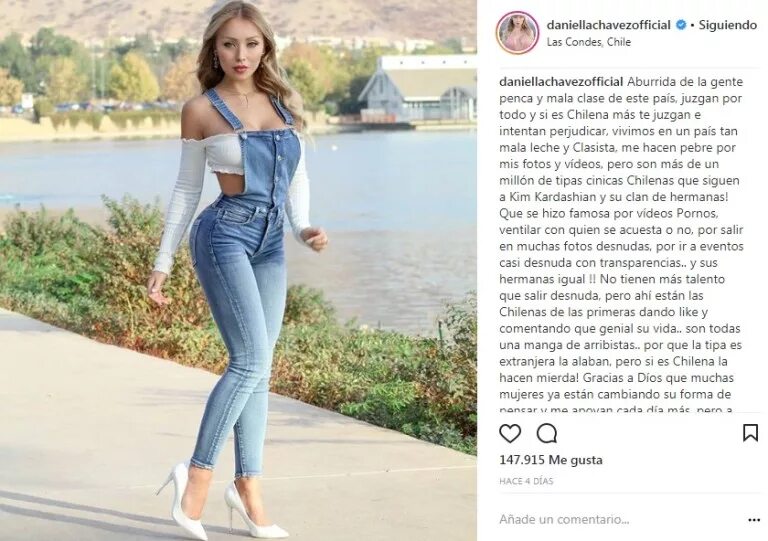Screen dimensions: 768x541
Task: Click the caption author name daniellachavezofficial
Action: [561, 81]
